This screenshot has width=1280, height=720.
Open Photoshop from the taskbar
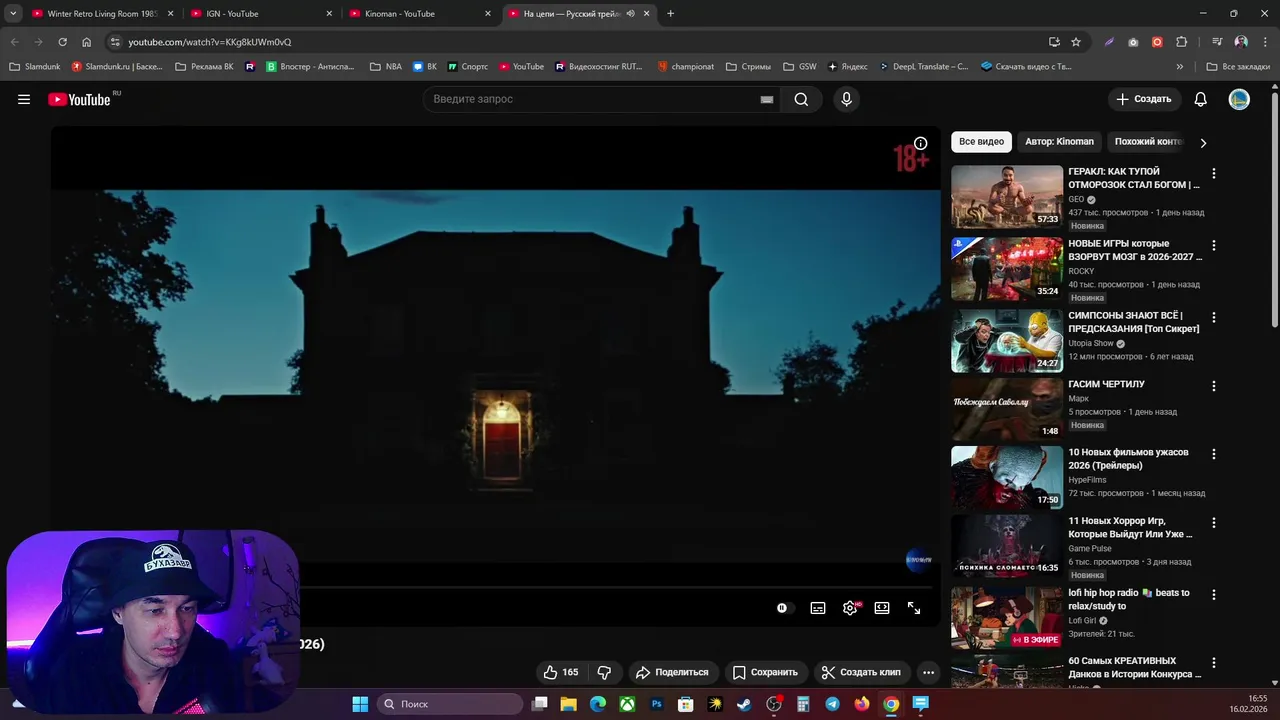click(x=656, y=704)
